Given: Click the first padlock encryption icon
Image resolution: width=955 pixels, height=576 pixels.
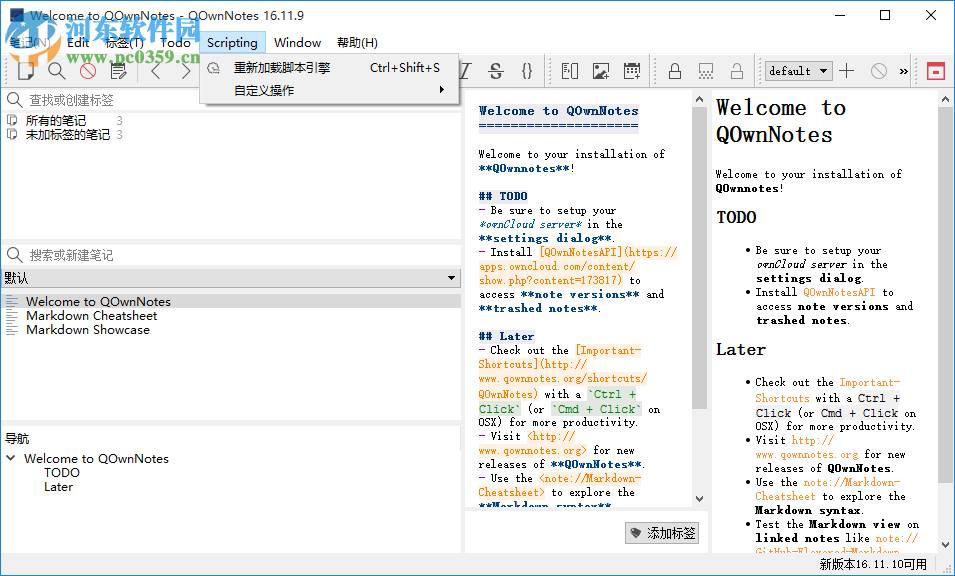Looking at the screenshot, I should click(x=675, y=71).
